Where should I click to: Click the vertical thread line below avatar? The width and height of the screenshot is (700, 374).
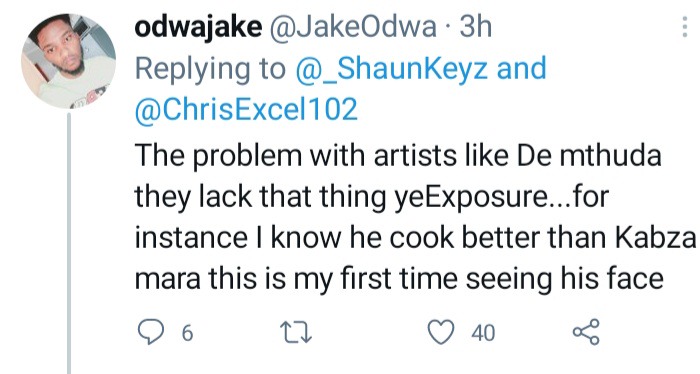click(69, 243)
